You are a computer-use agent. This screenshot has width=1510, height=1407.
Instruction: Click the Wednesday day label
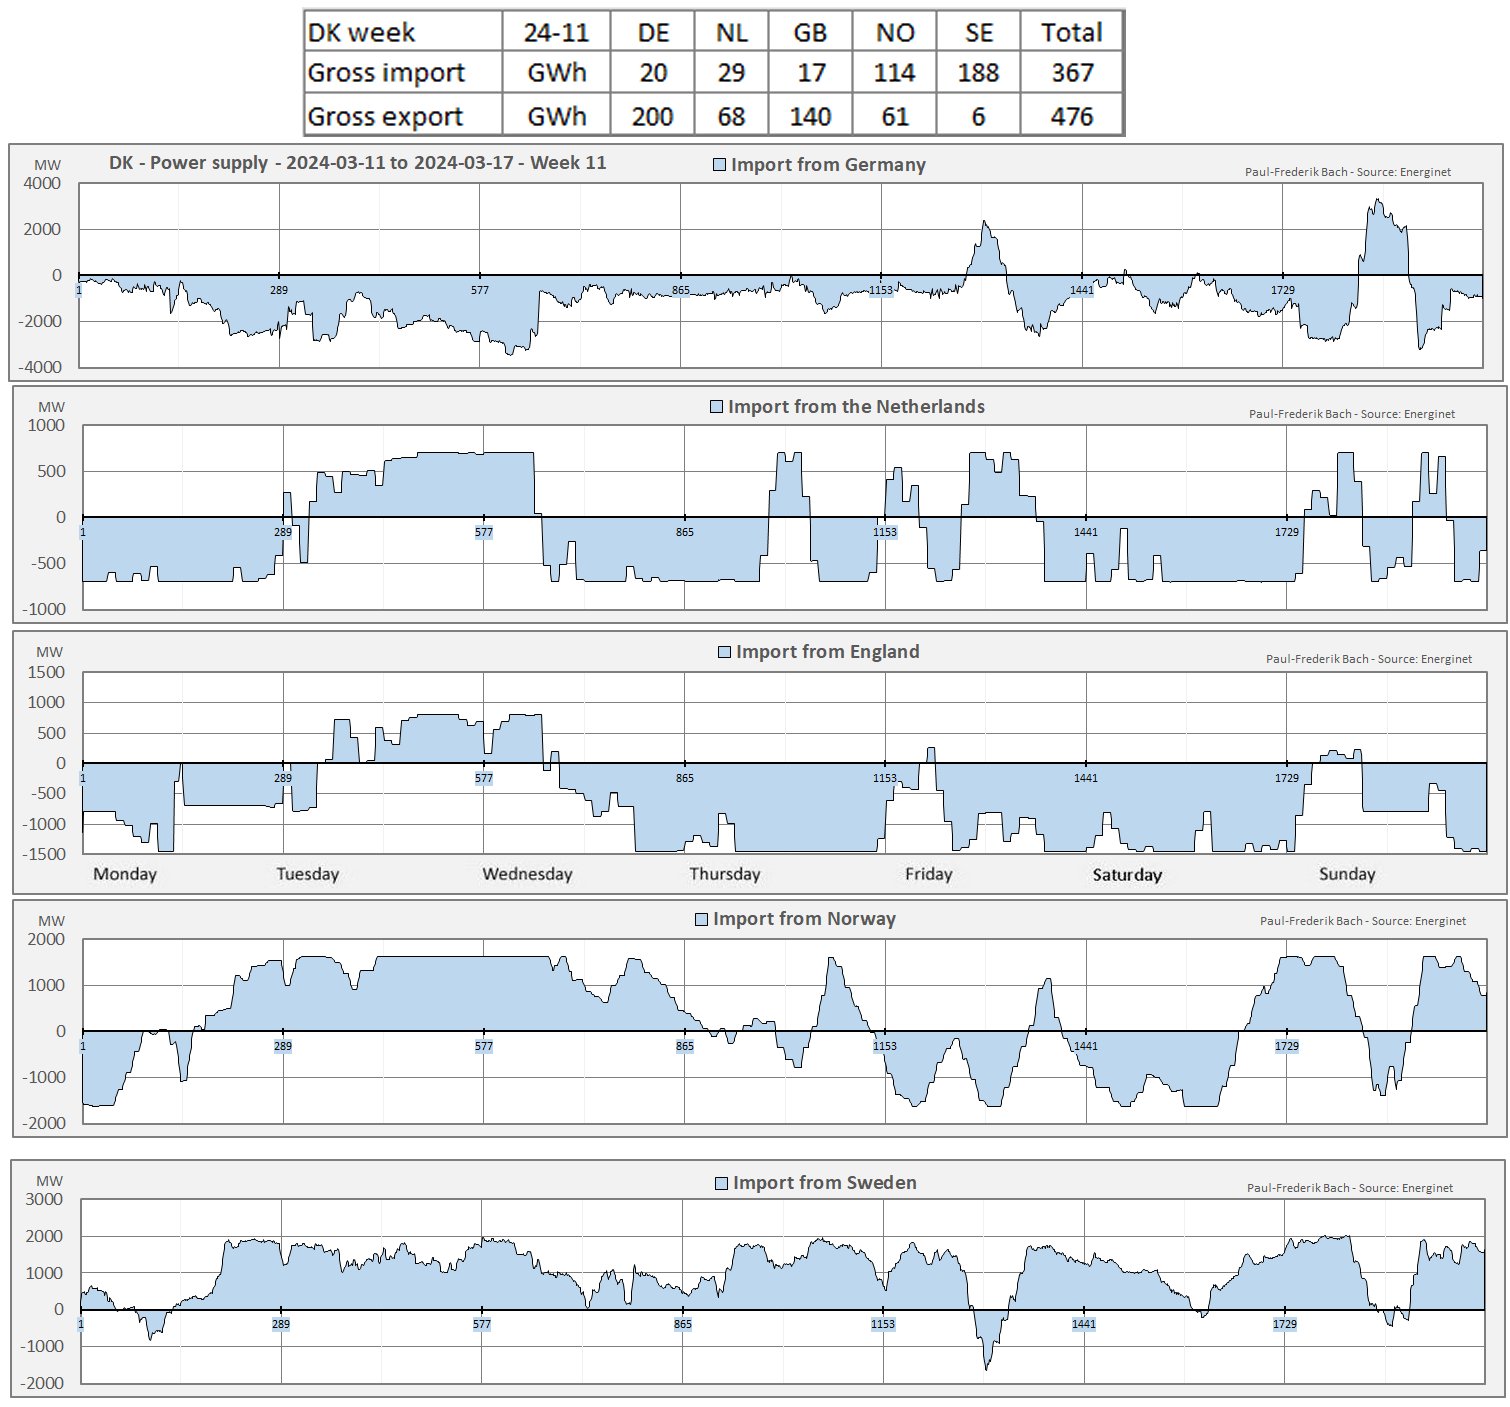[x=527, y=874]
